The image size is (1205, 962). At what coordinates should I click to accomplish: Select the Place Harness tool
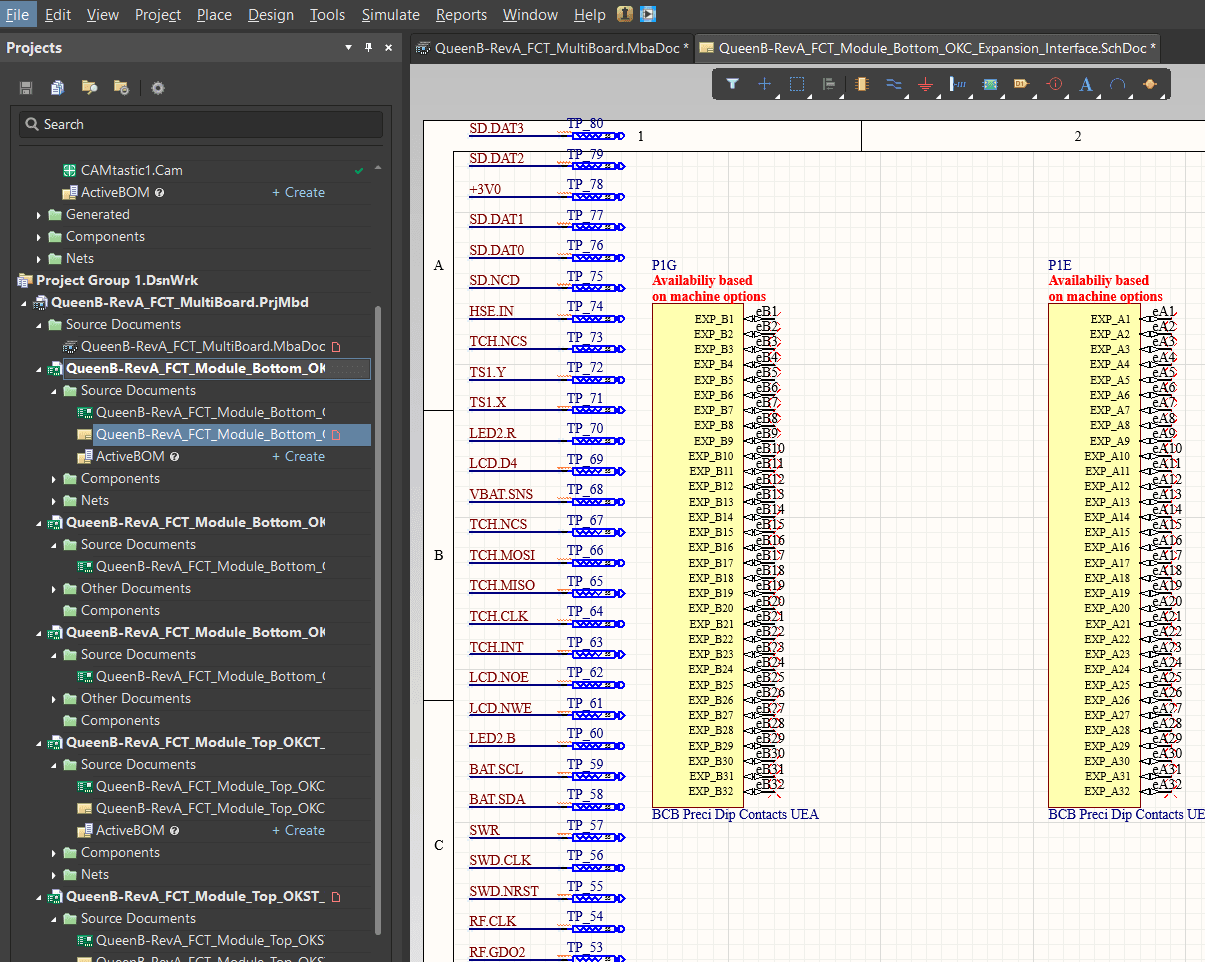tap(958, 85)
